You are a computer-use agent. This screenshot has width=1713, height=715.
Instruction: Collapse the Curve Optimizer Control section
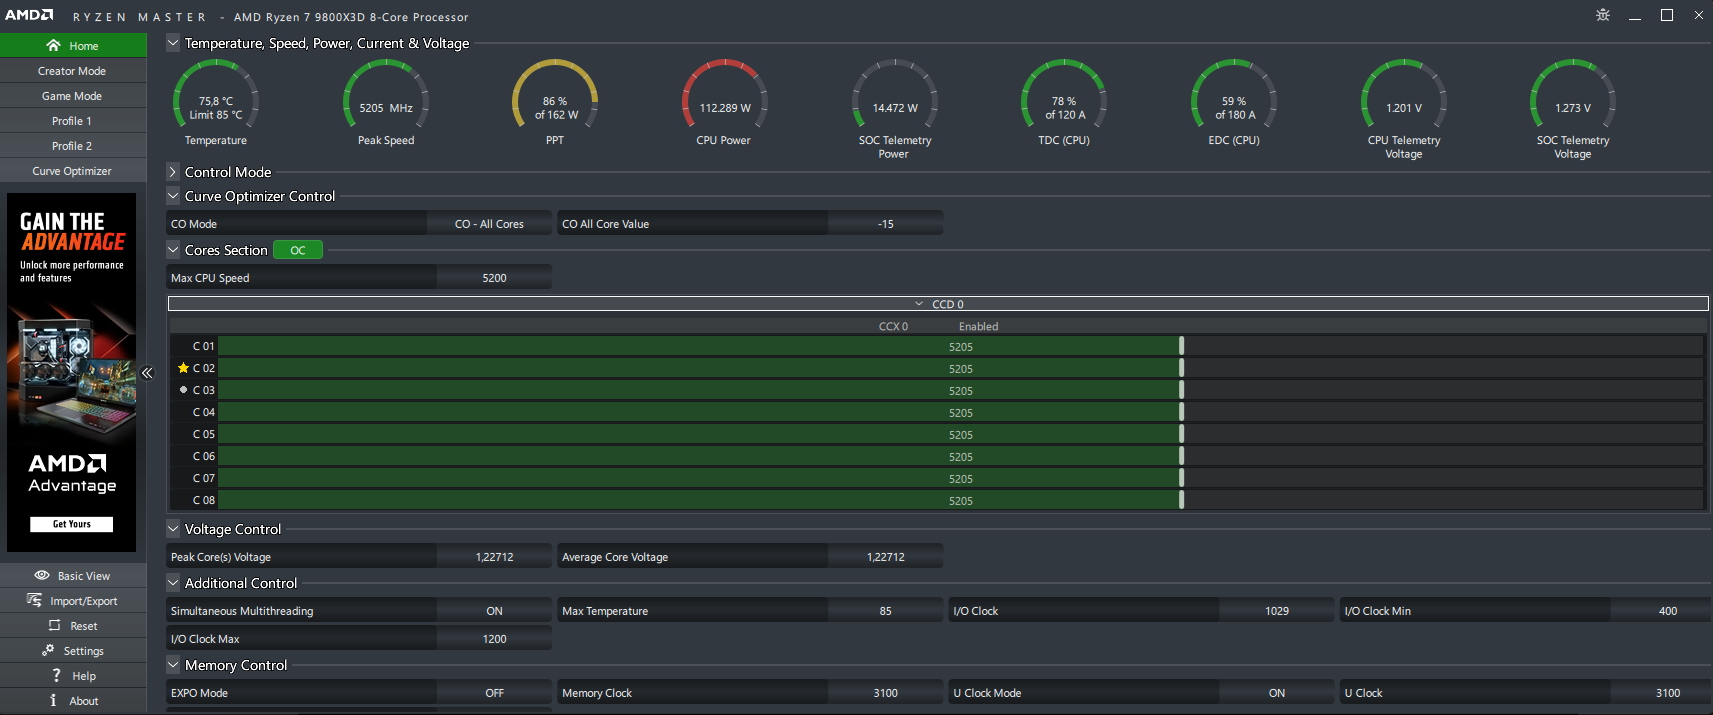pyautogui.click(x=173, y=196)
